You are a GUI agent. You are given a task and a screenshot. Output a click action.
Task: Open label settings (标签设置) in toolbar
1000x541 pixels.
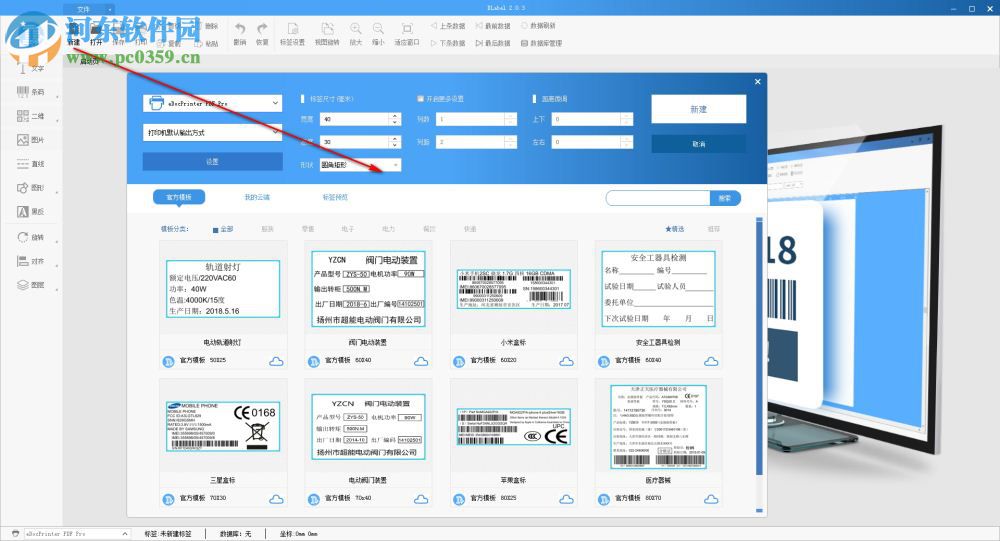click(293, 34)
